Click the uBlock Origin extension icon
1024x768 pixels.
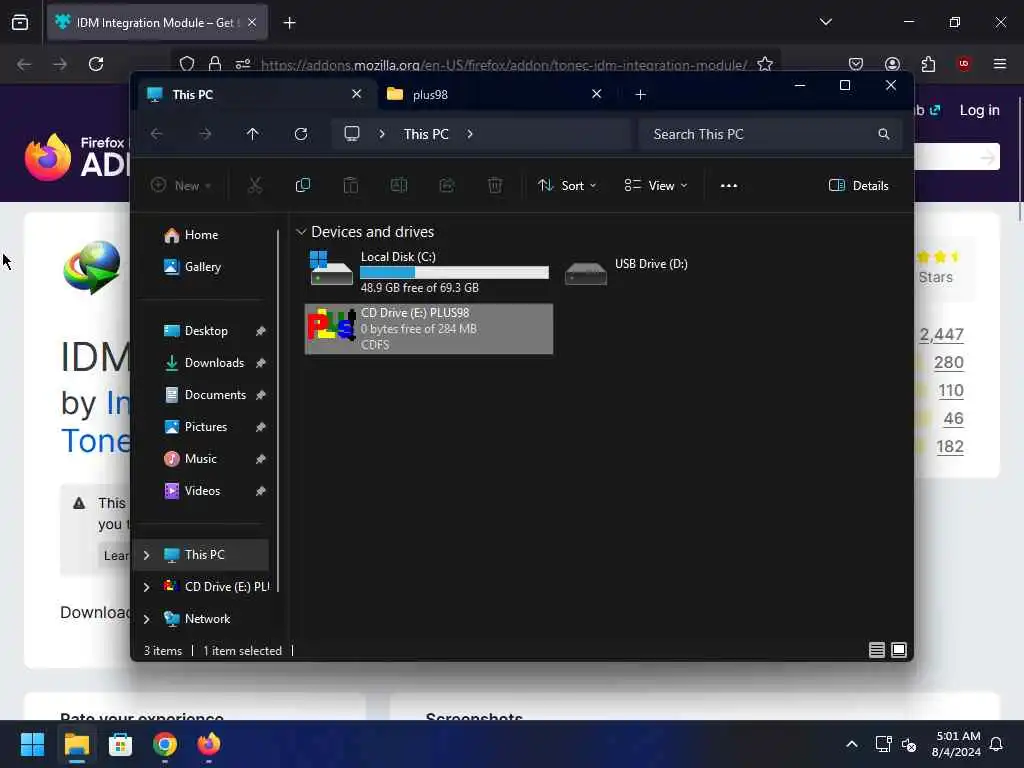964,64
